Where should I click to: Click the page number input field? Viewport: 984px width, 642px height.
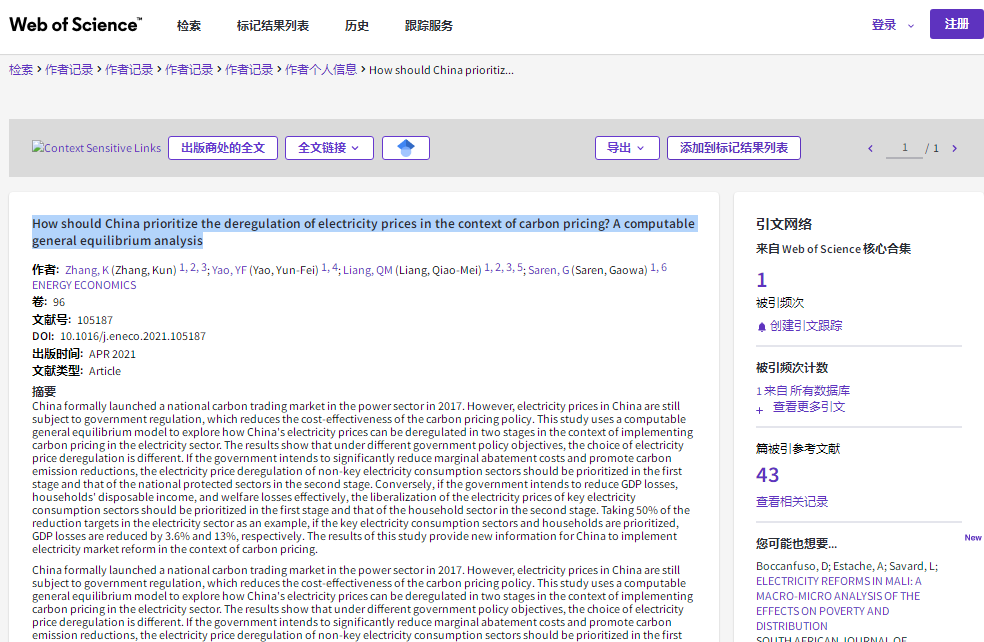[x=904, y=147]
